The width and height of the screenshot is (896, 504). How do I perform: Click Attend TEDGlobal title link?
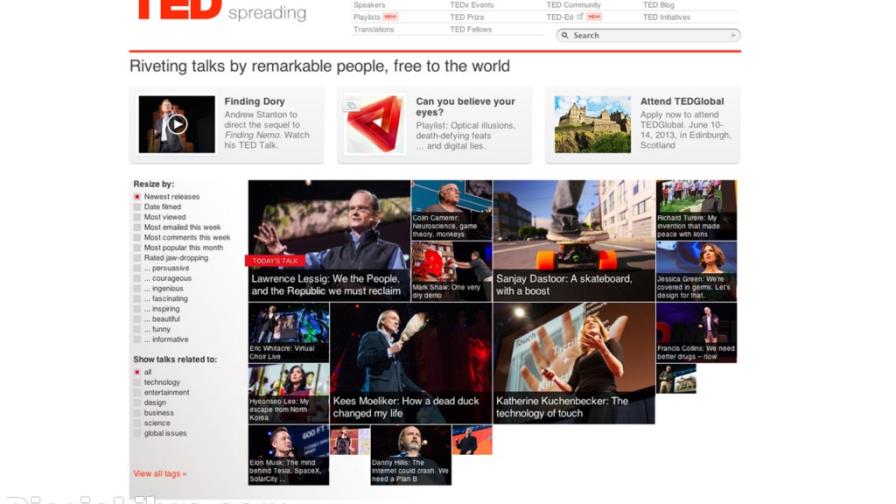(682, 101)
